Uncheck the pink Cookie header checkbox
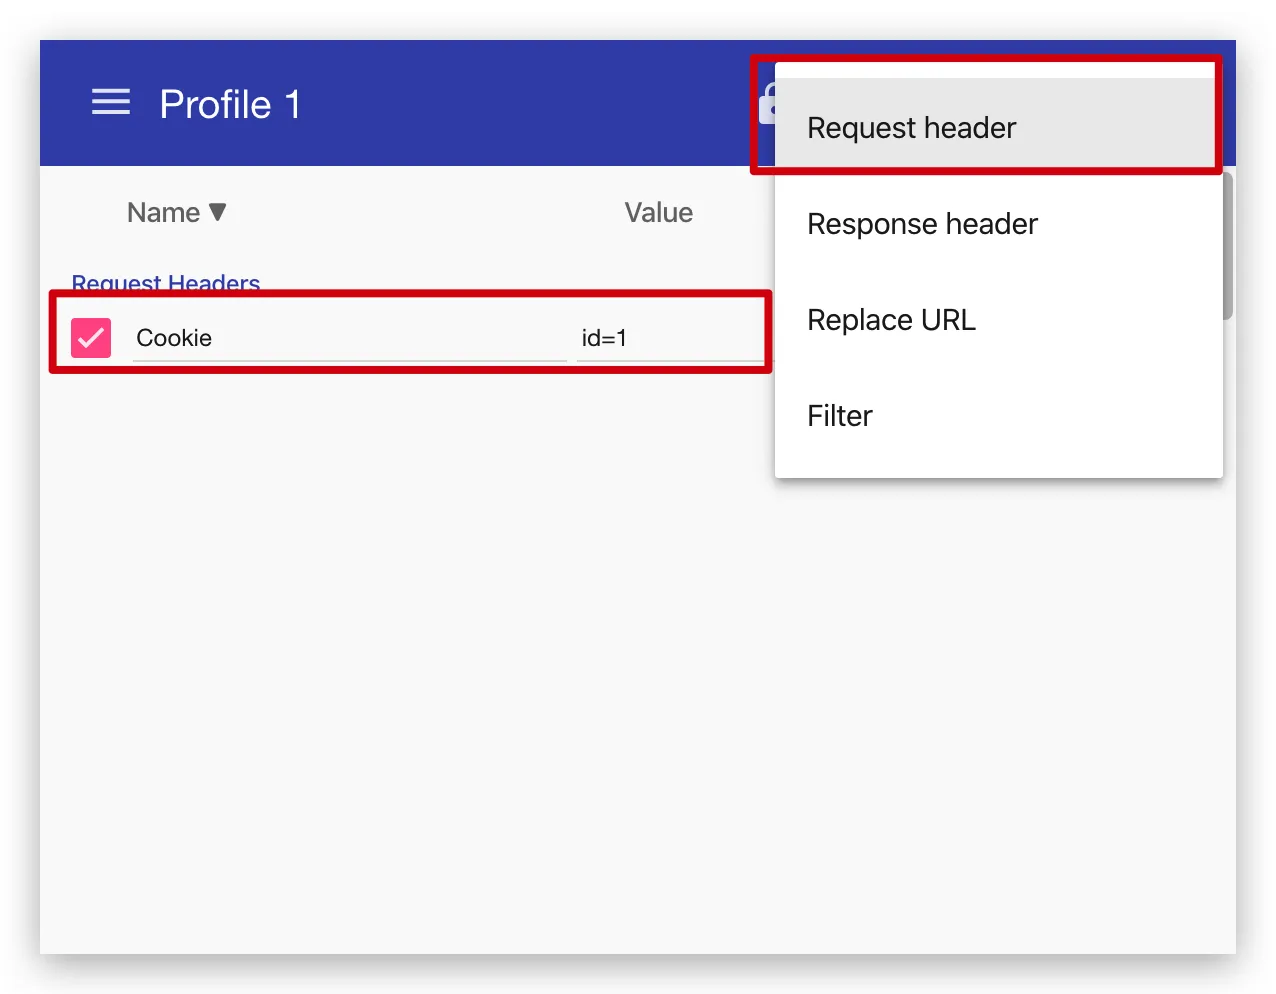This screenshot has height=994, width=1276. pos(91,338)
